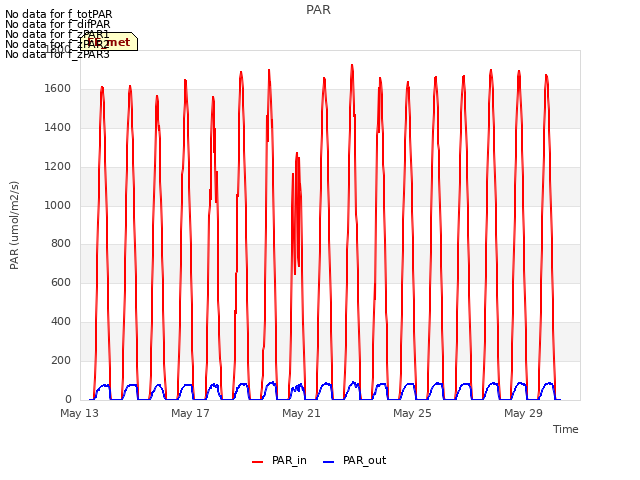This screenshot has height=480, width=640.
Task: Click the red PAR_in legend swatch
Action: [x=258, y=462]
